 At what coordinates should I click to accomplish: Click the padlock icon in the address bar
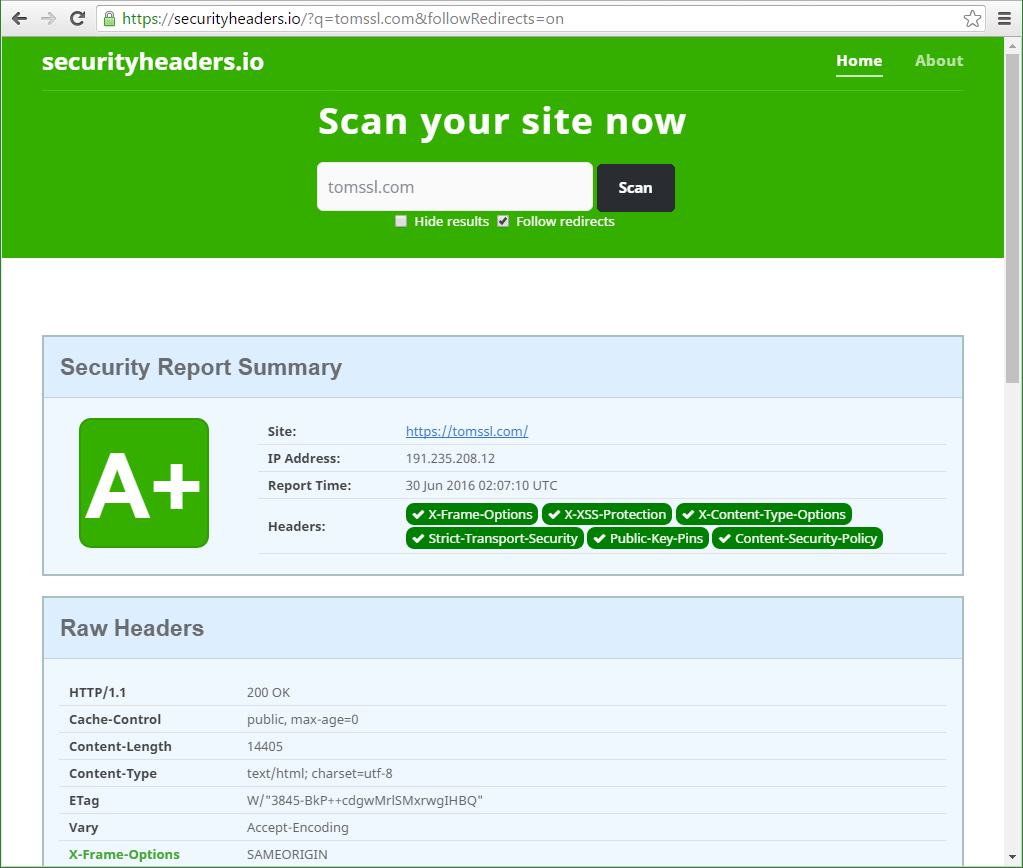point(108,18)
